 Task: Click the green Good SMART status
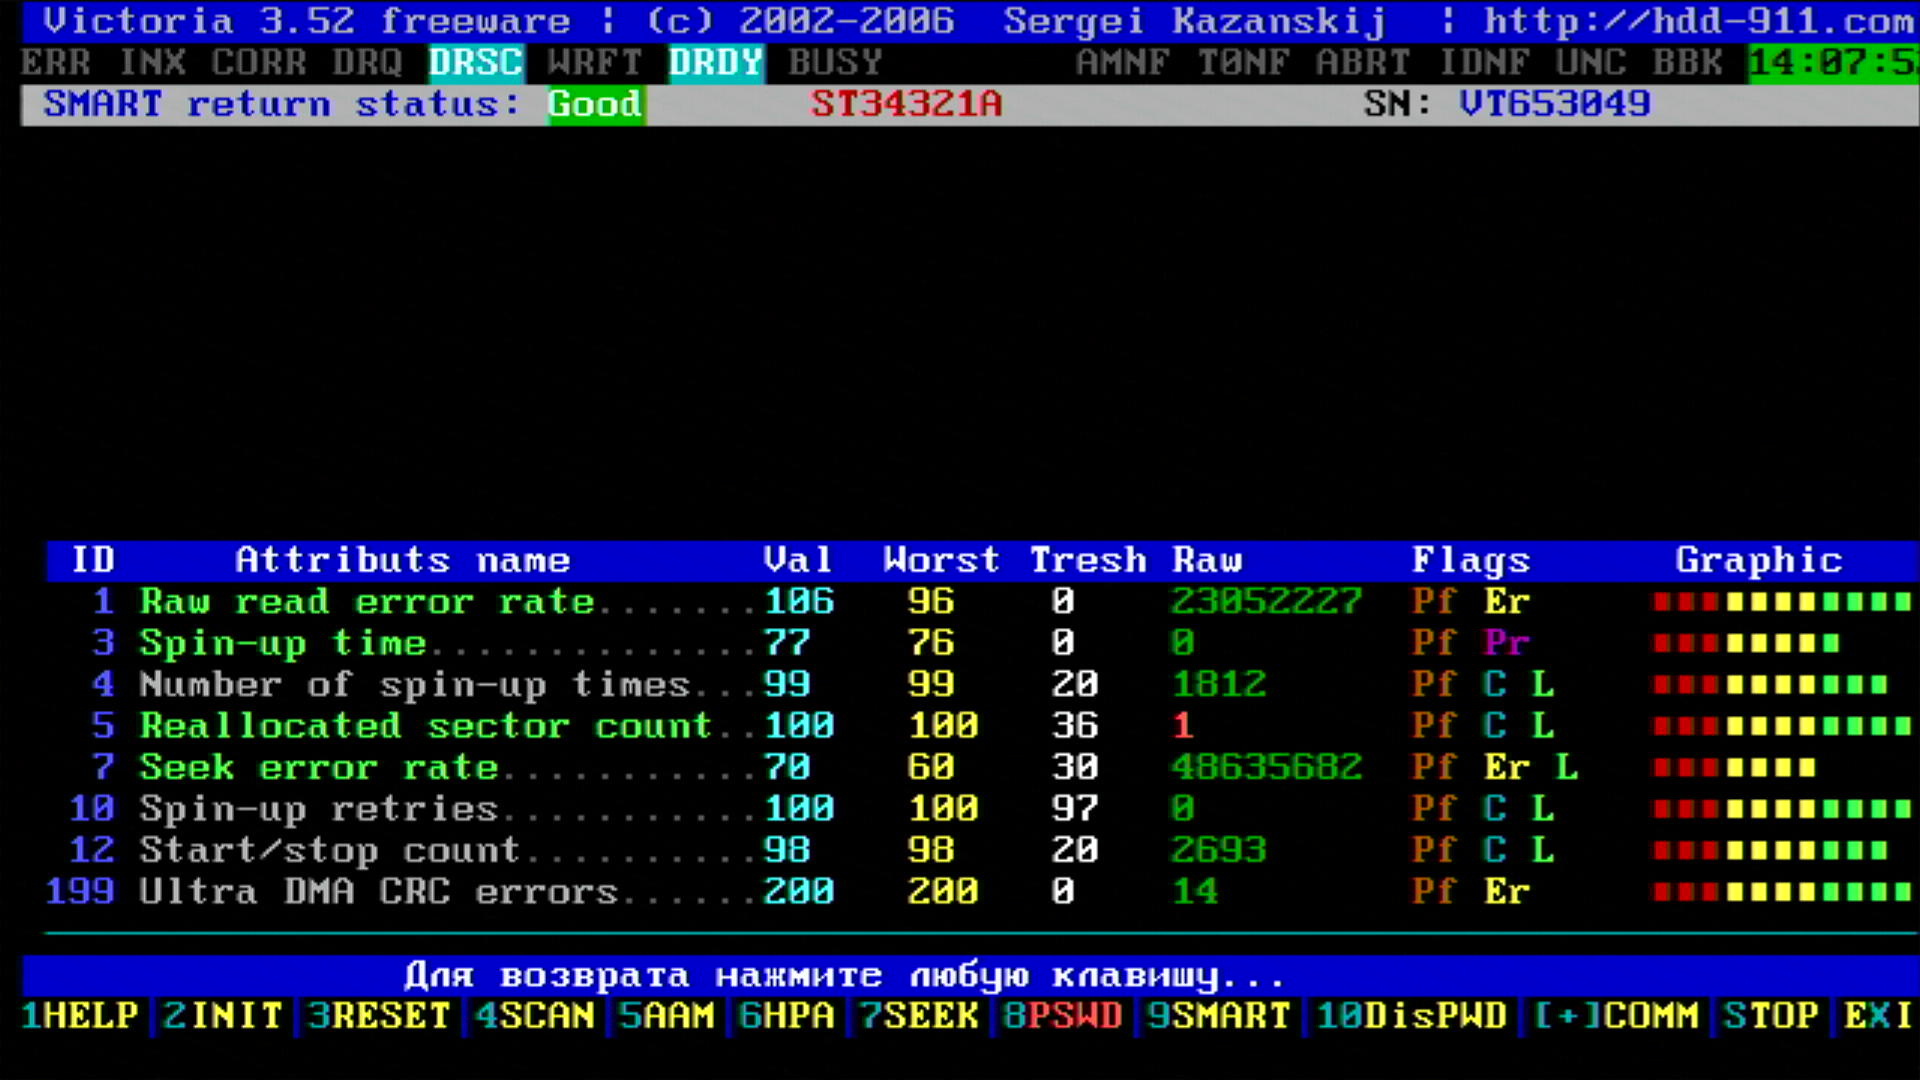(x=595, y=104)
